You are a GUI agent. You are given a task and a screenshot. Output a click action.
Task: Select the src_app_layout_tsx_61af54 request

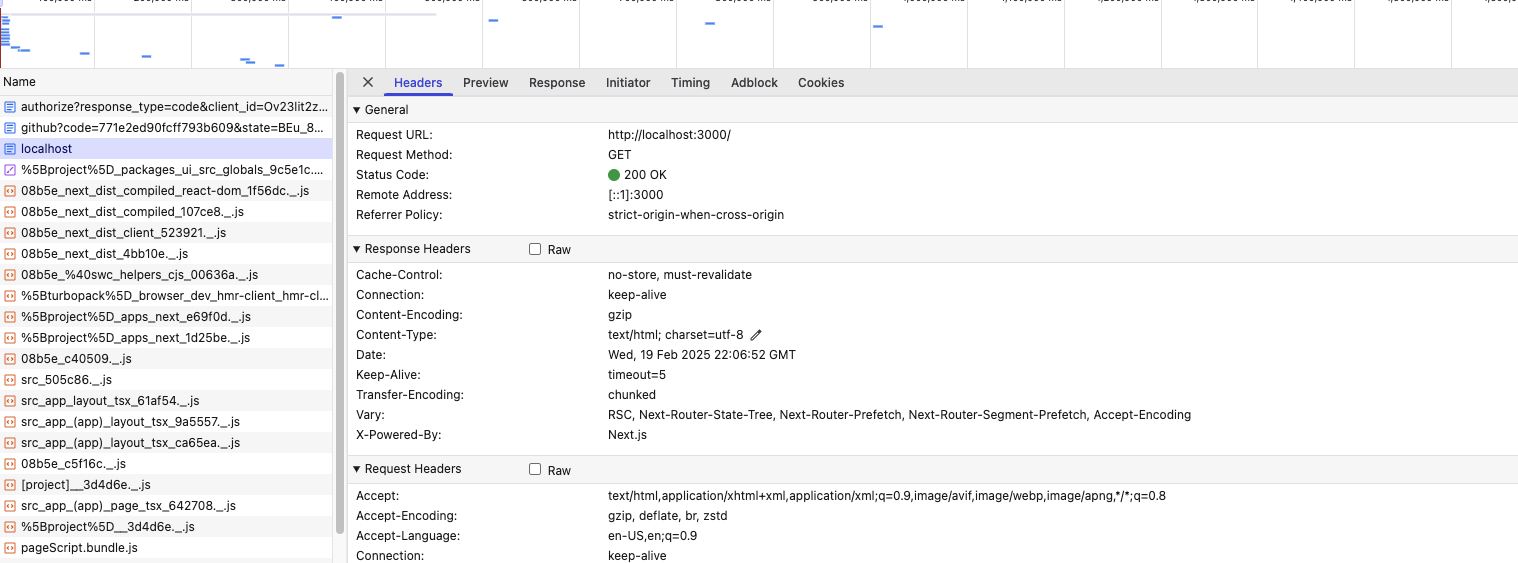tap(110, 401)
